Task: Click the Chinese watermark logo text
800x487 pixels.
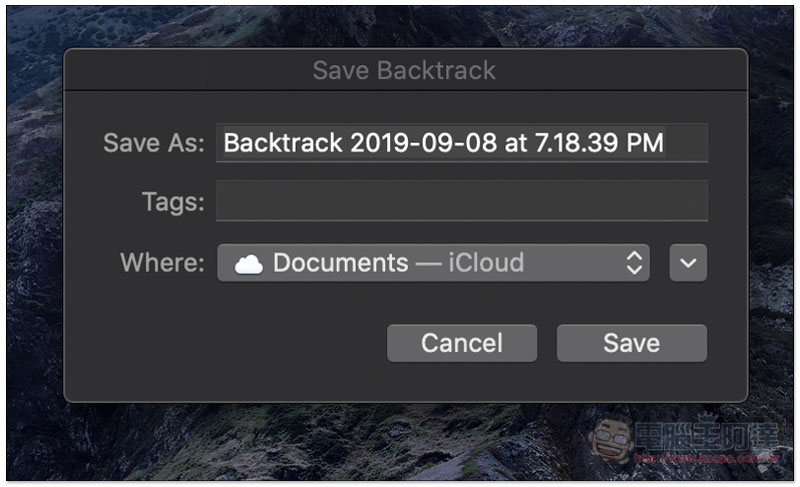Action: (x=707, y=436)
